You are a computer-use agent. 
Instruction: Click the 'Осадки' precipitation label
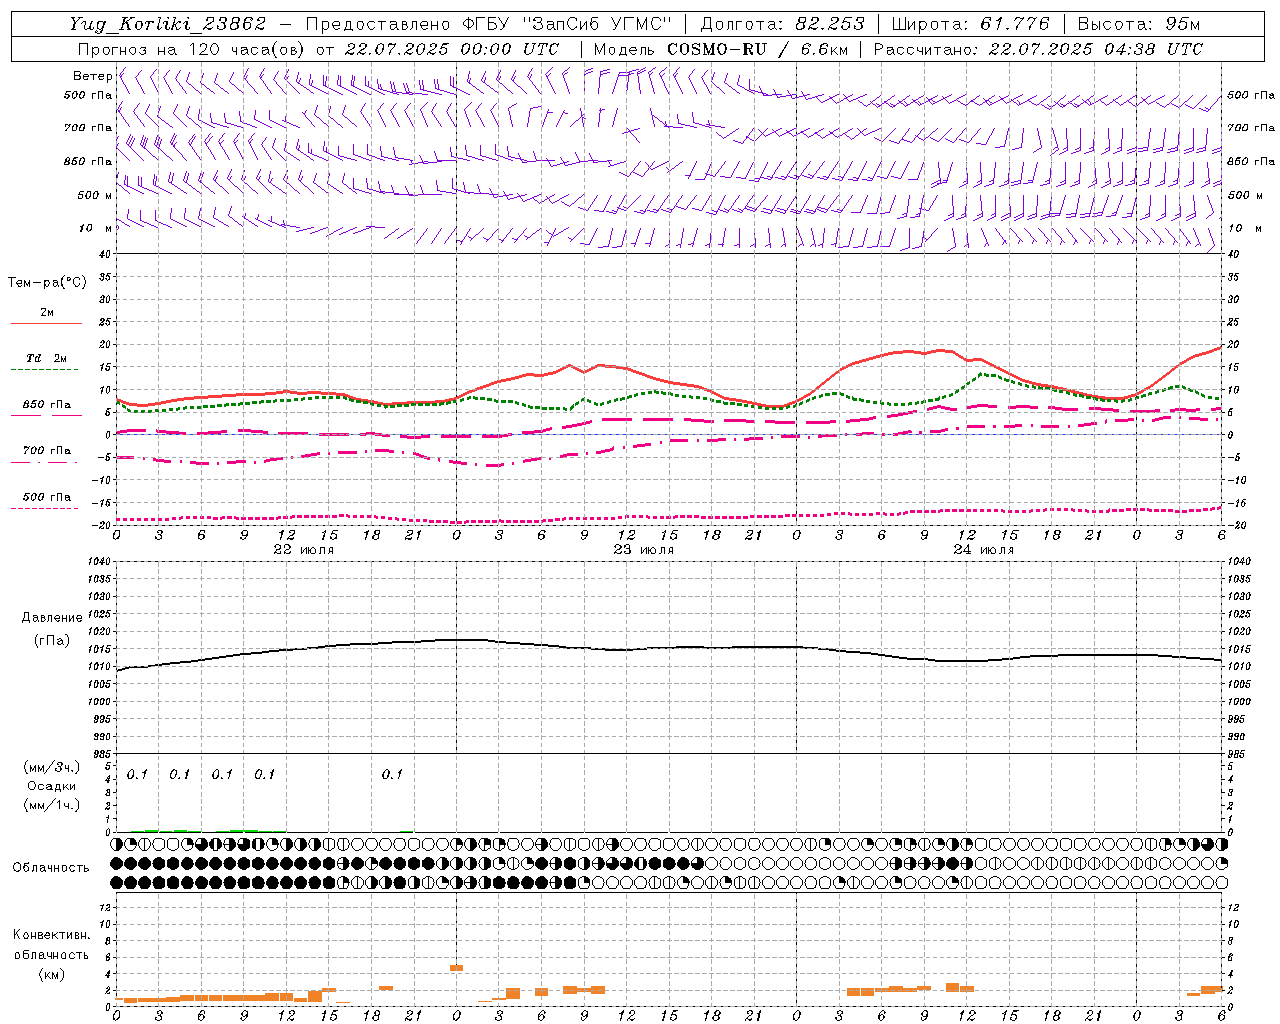(x=52, y=786)
